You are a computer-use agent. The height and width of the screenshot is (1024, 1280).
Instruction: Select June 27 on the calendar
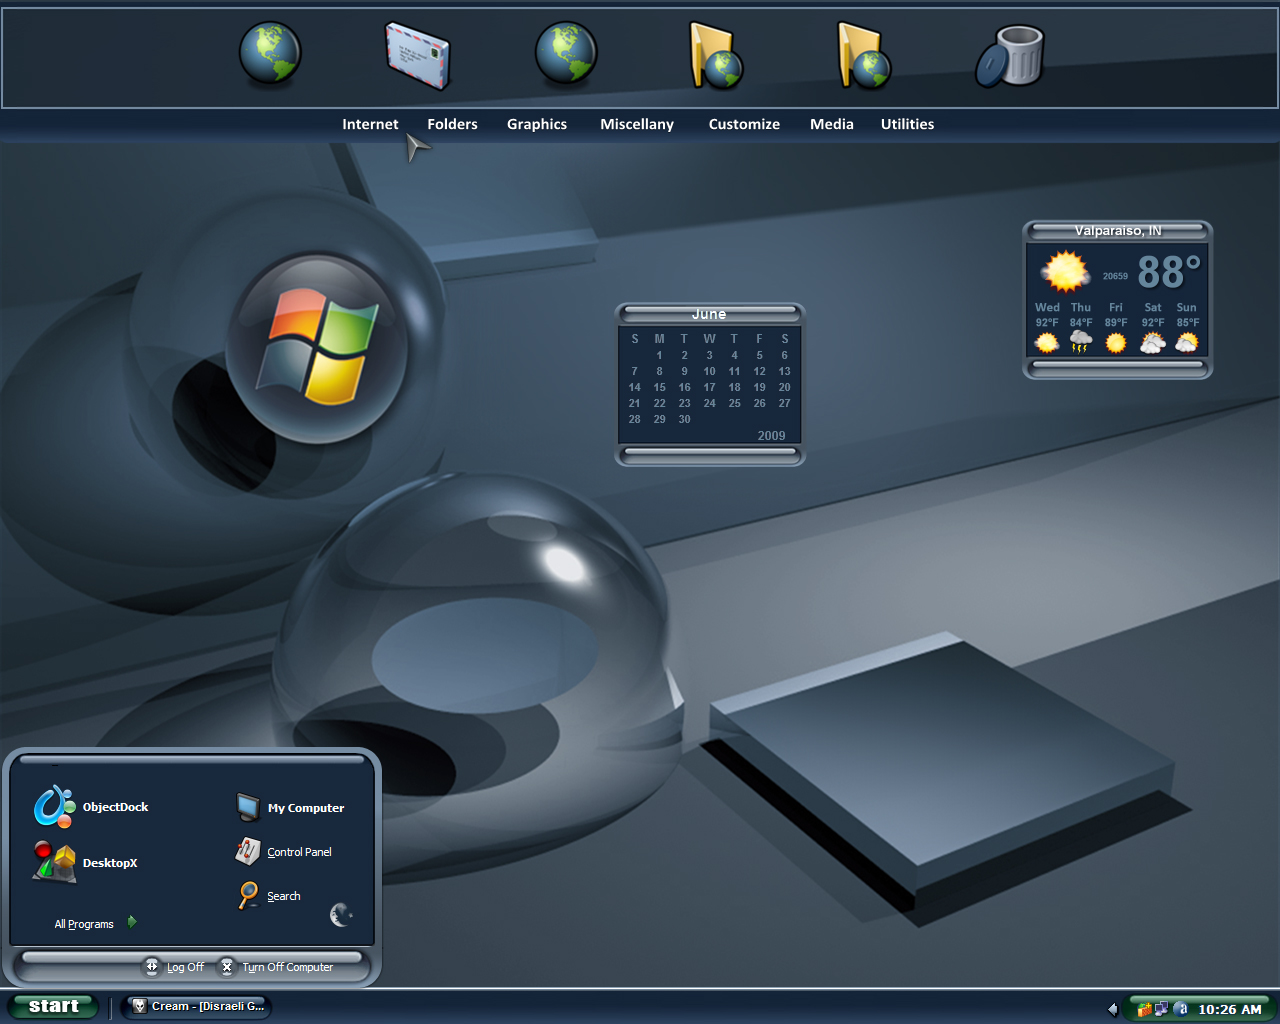[x=784, y=403]
